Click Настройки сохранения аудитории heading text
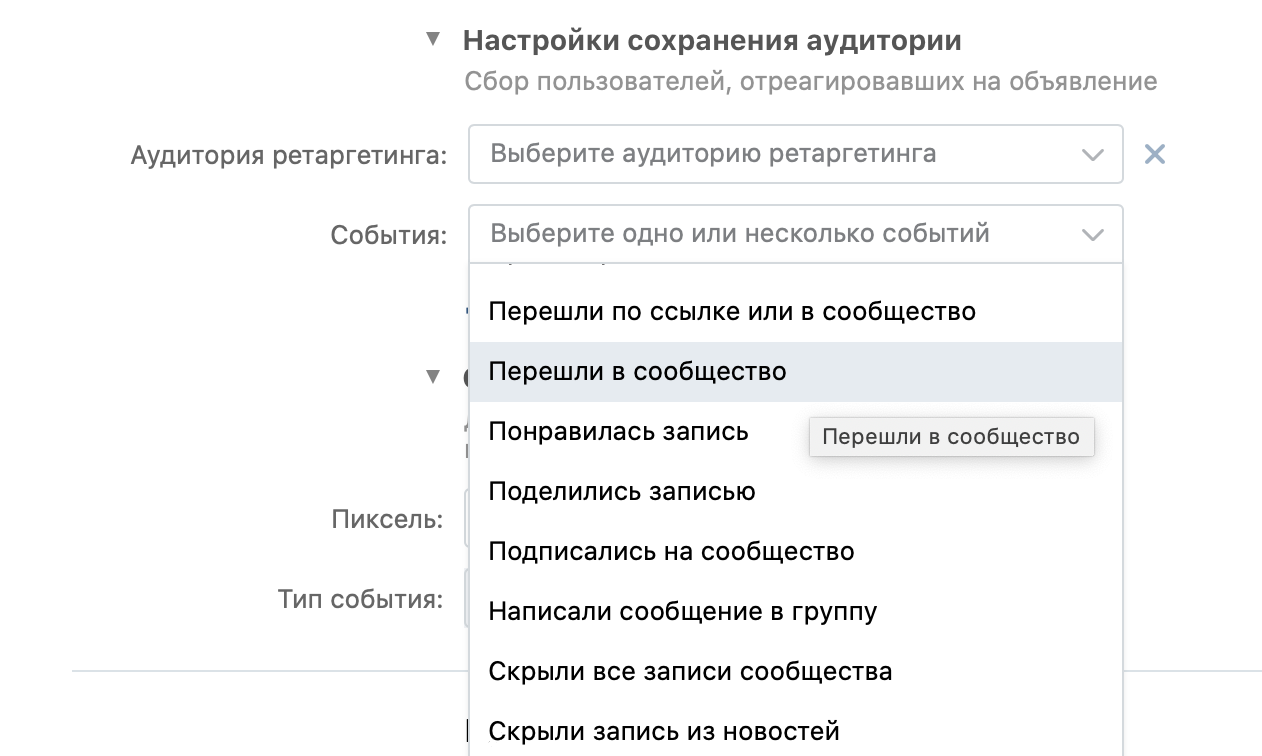Viewport: 1262px width, 756px height. coord(712,40)
